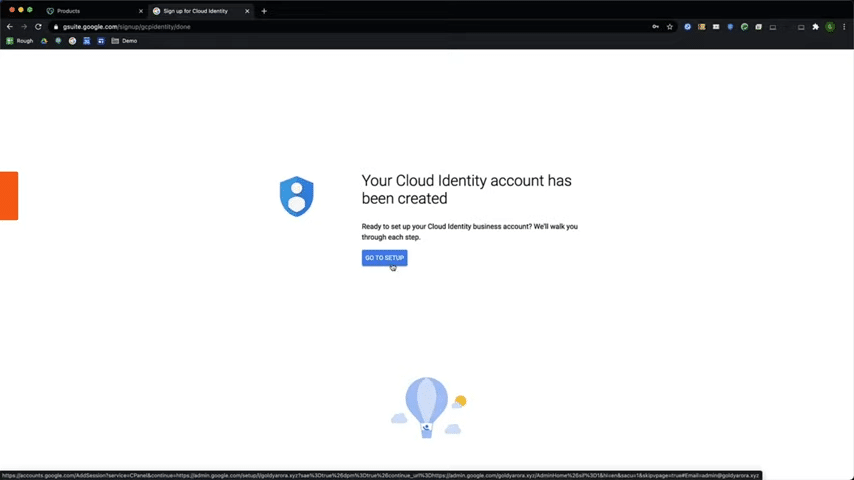The width and height of the screenshot is (854, 480).
Task: Open the Rough bookmark
Action: tap(20, 41)
